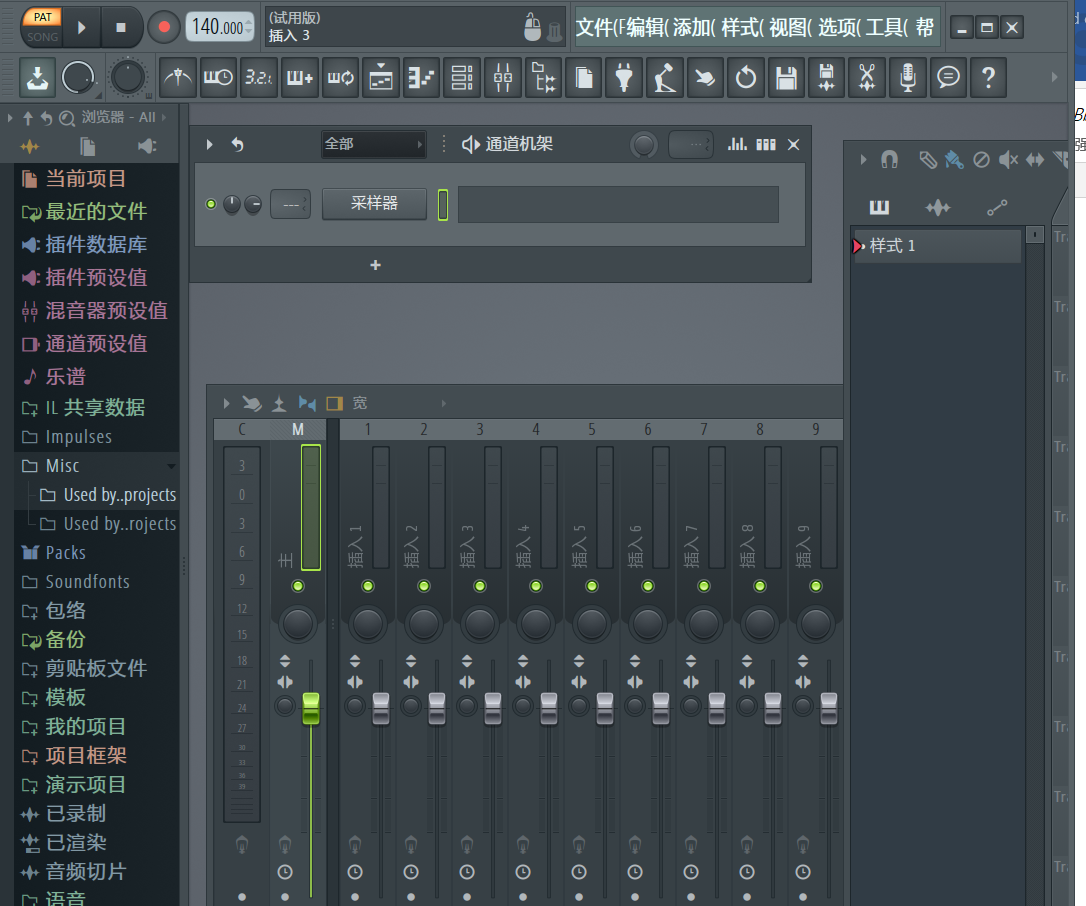The width and height of the screenshot is (1086, 906).
Task: Click the 采样器 channel button
Action: 374,204
